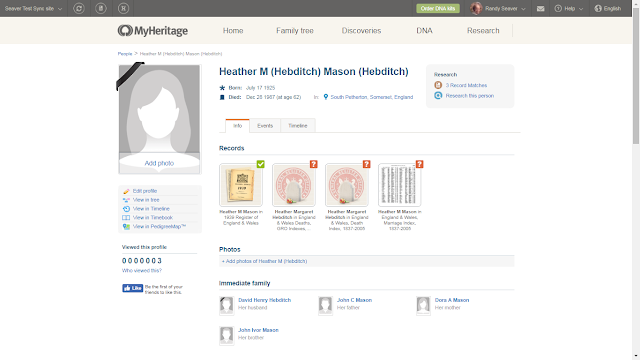Click pending question badge on GRO Indexes death record
The width and height of the screenshot is (640, 360).
pyautogui.click(x=313, y=164)
